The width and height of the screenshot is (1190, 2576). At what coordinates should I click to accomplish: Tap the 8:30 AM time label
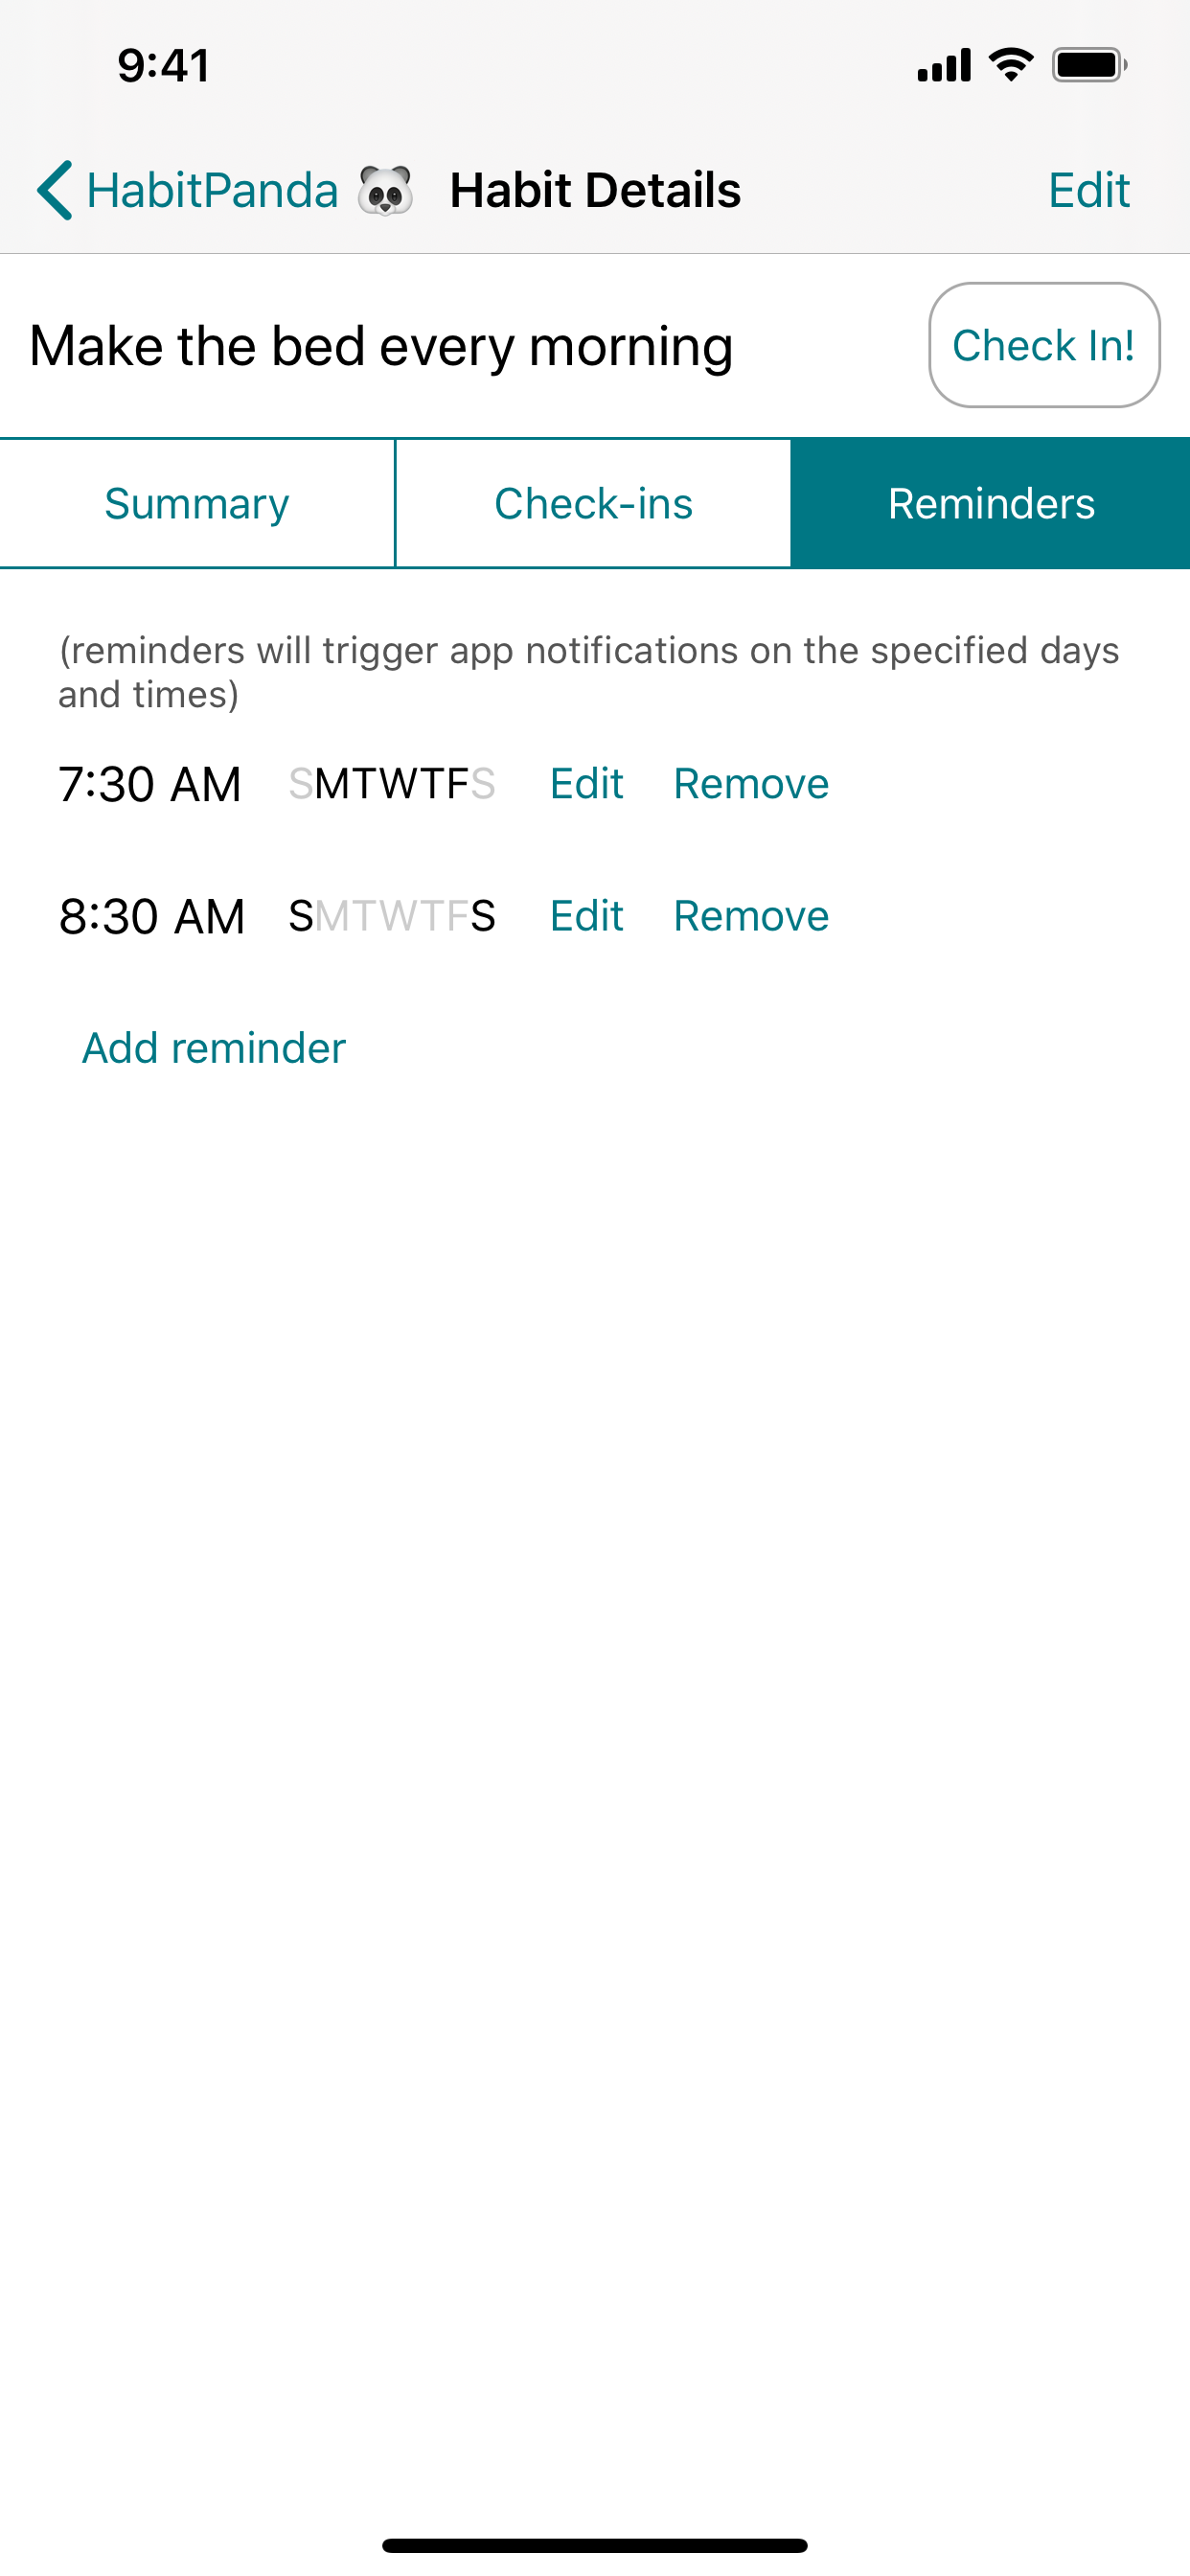click(152, 916)
